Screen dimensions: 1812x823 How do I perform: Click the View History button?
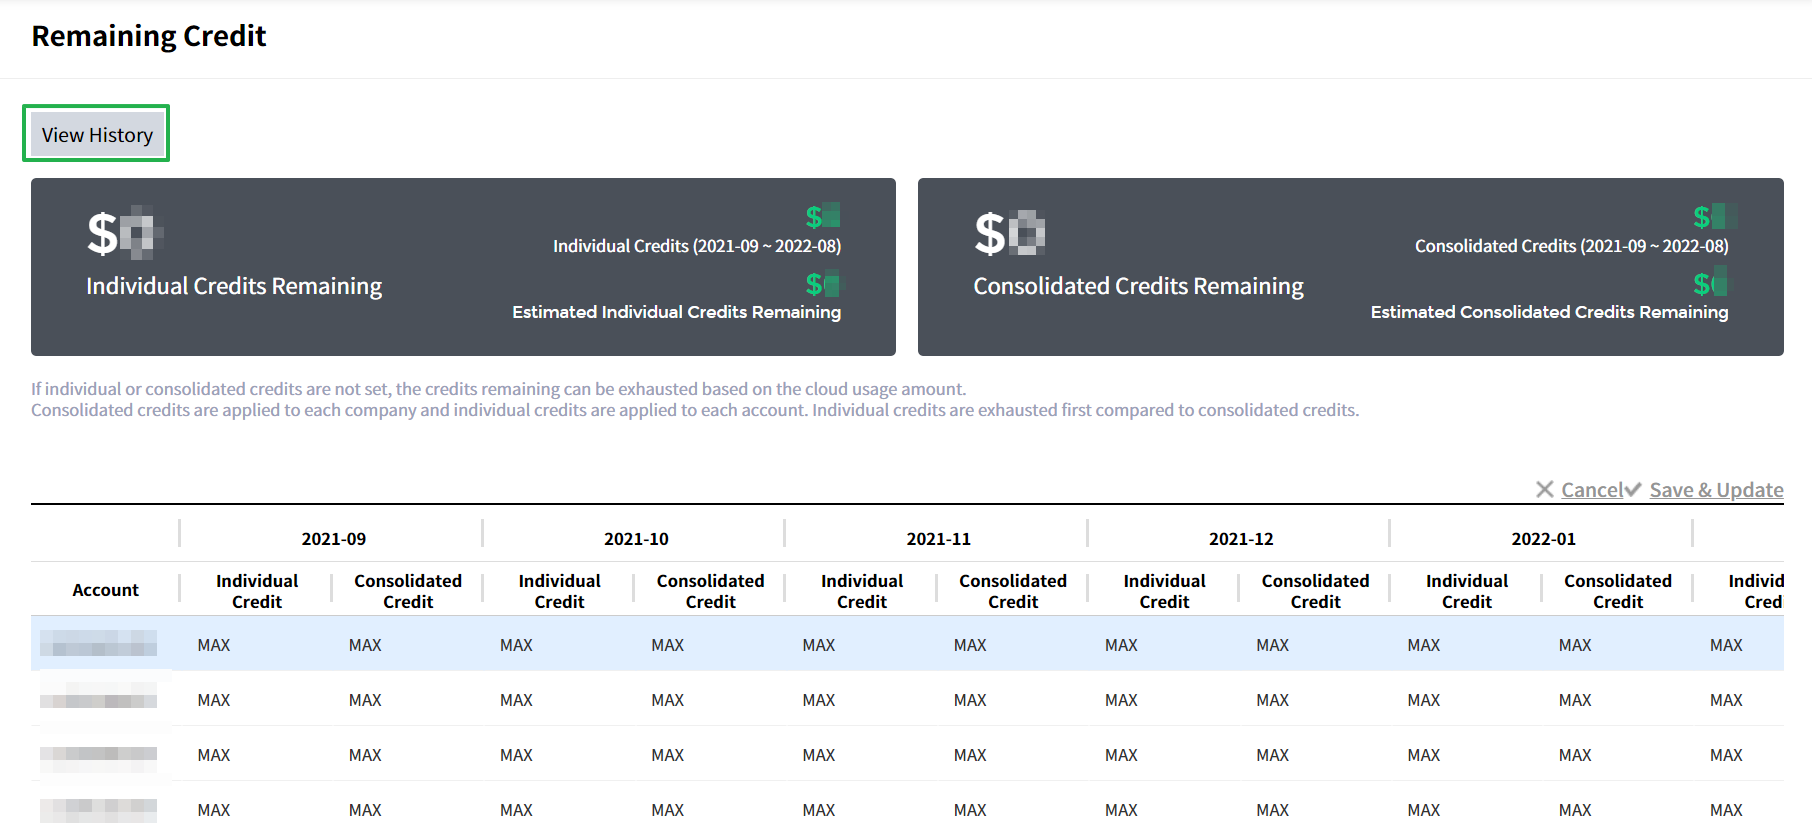point(97,134)
